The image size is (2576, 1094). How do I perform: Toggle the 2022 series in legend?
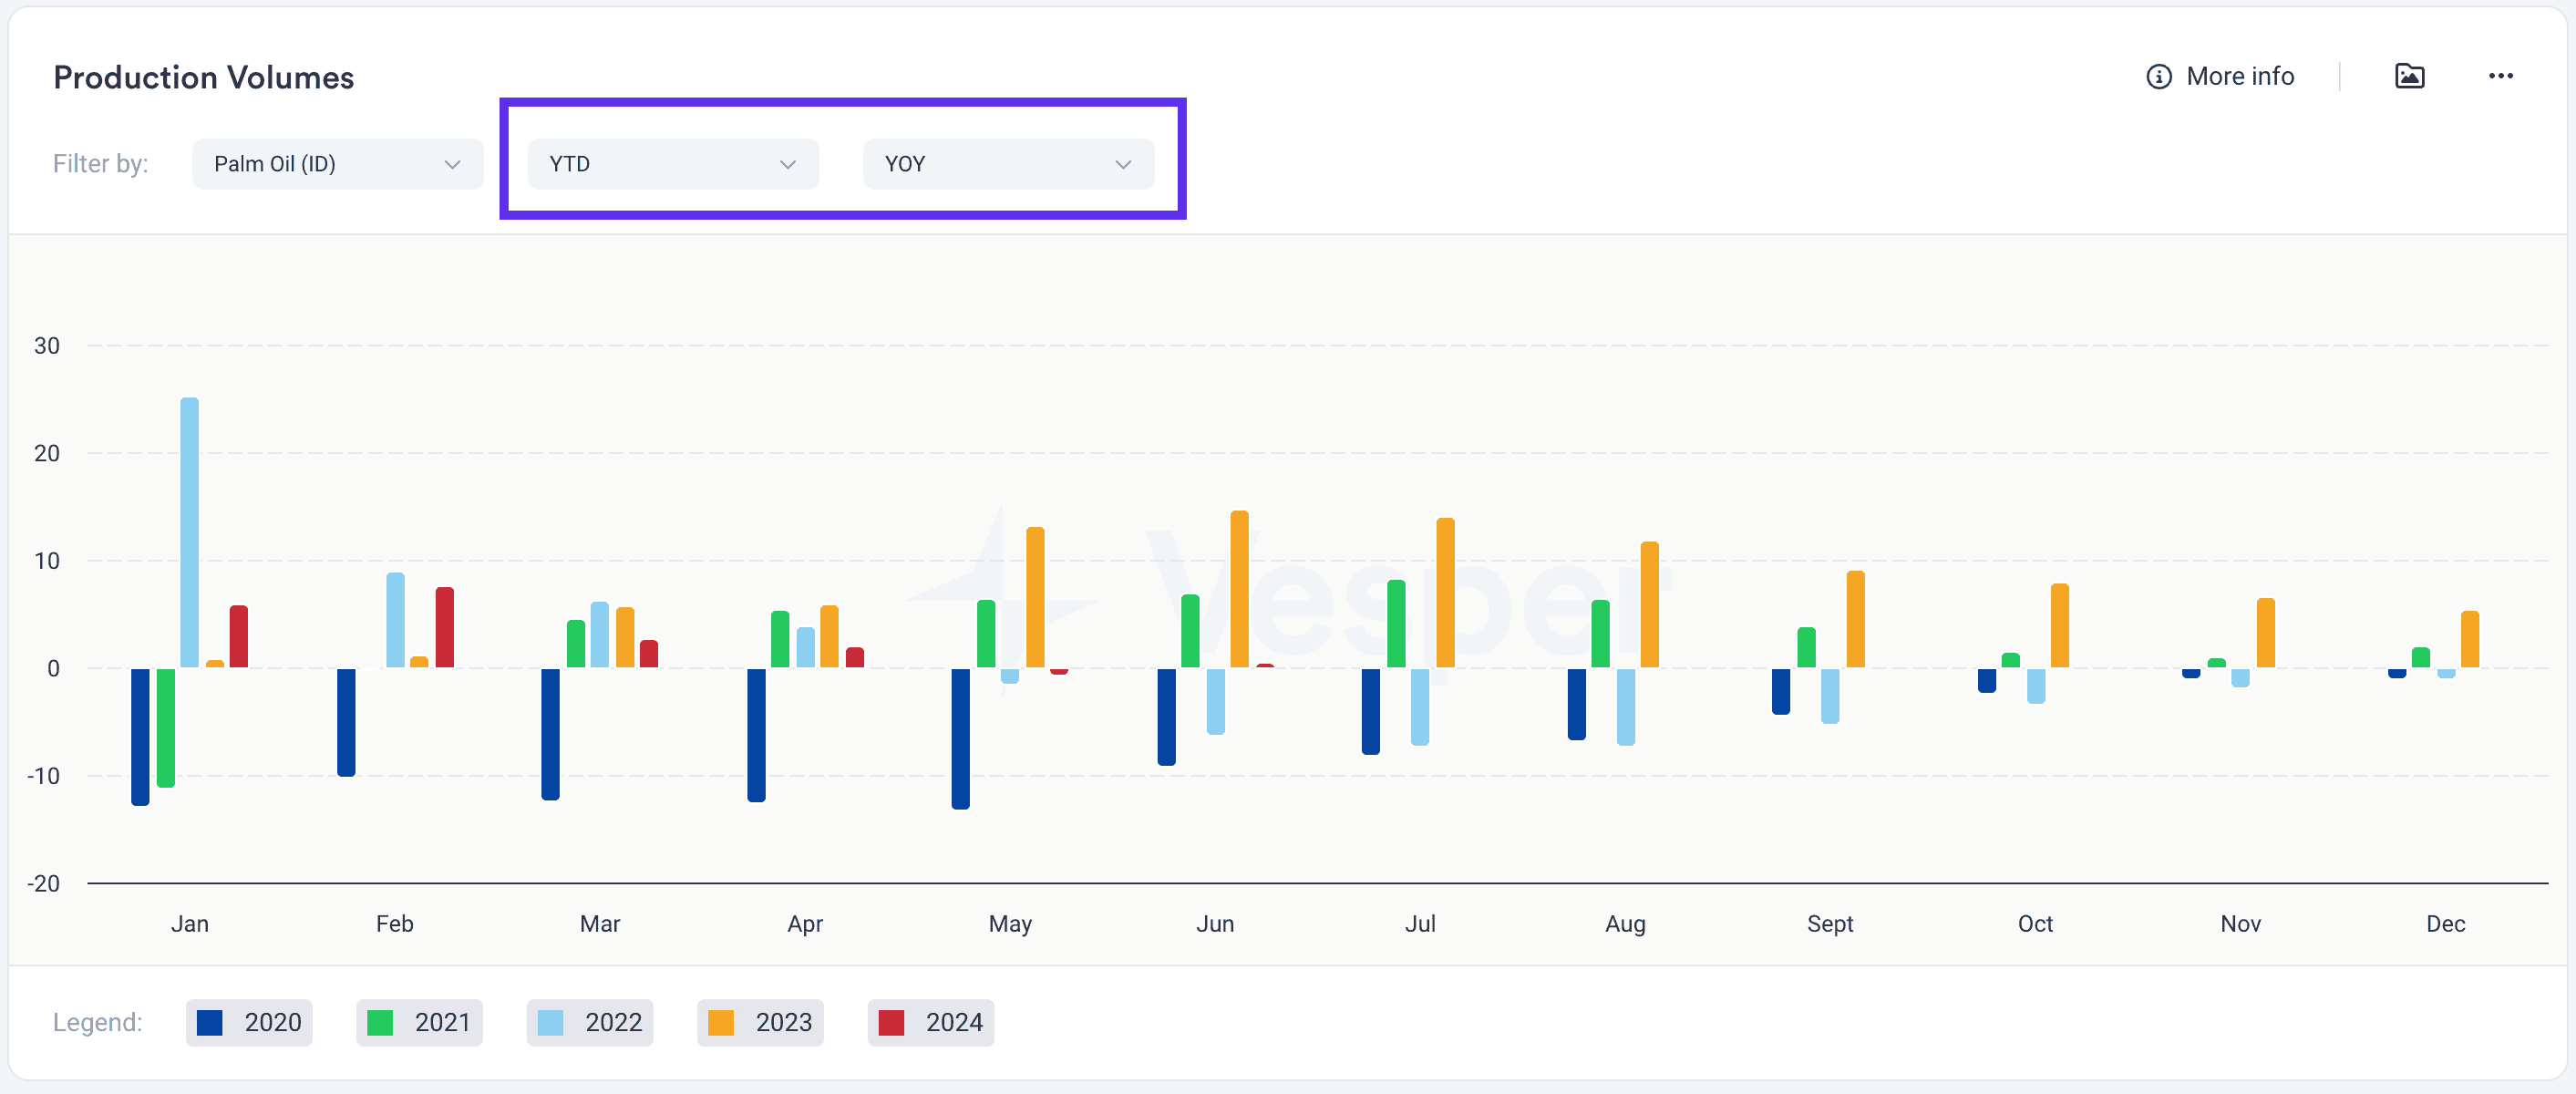point(590,1022)
